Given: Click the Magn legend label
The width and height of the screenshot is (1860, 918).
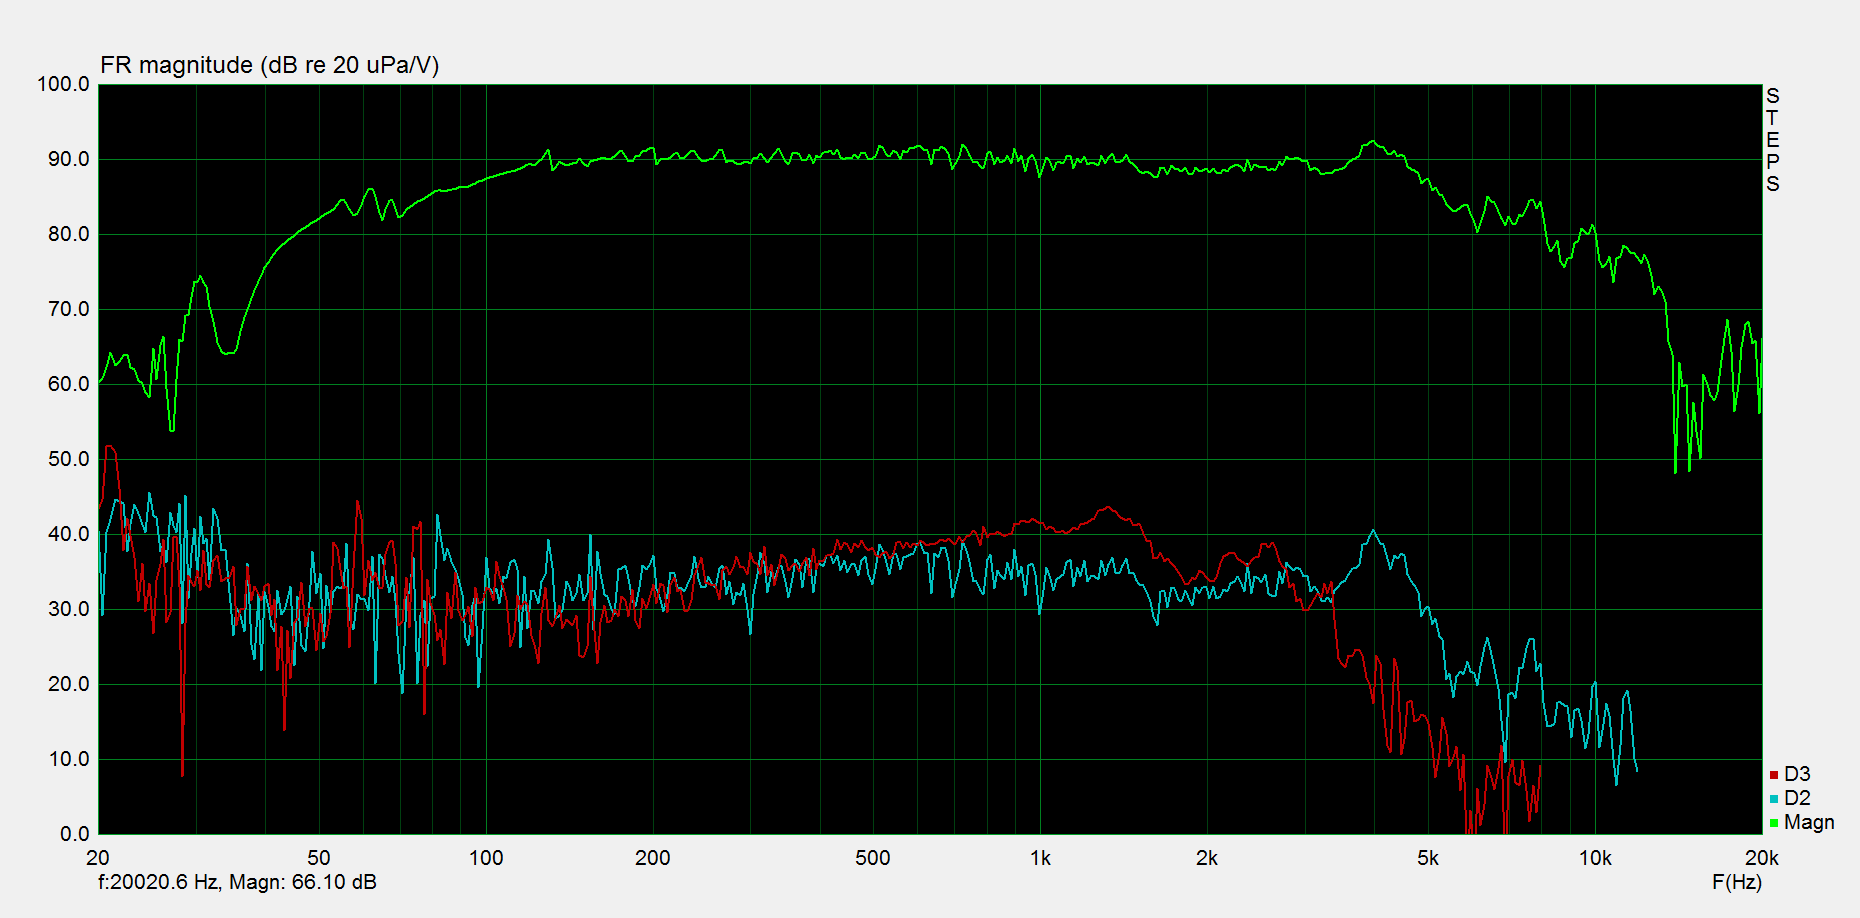Looking at the screenshot, I should (x=1809, y=822).
